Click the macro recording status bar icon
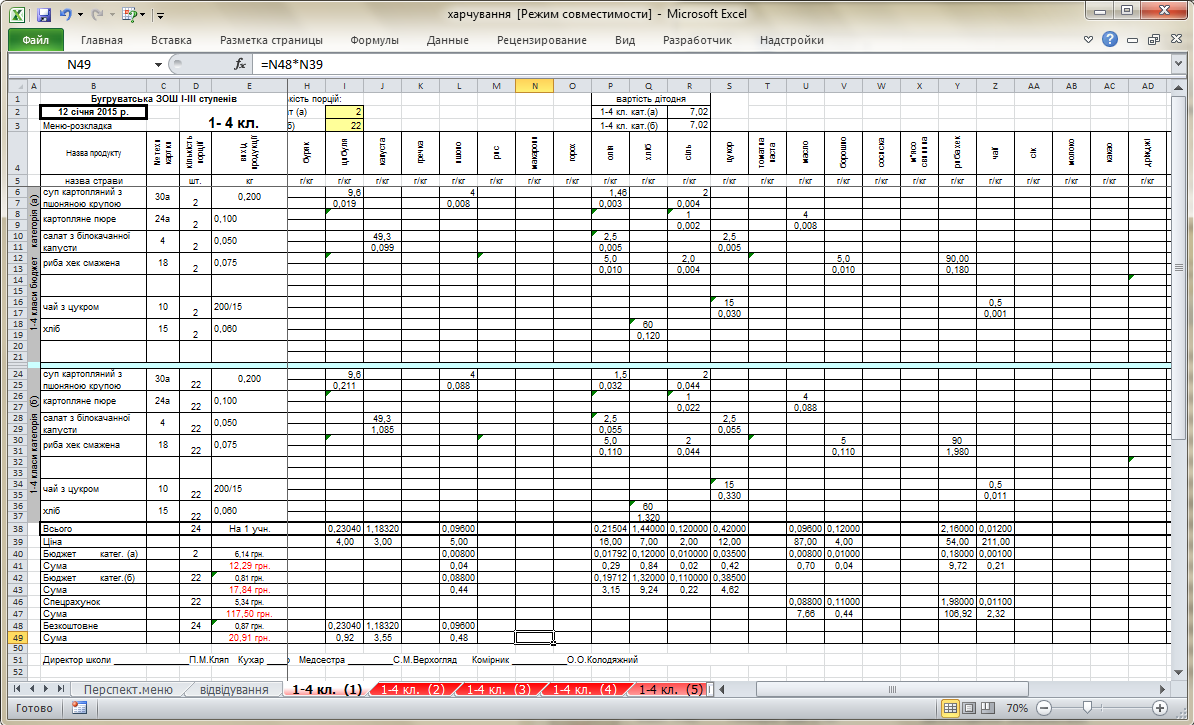 coord(79,707)
